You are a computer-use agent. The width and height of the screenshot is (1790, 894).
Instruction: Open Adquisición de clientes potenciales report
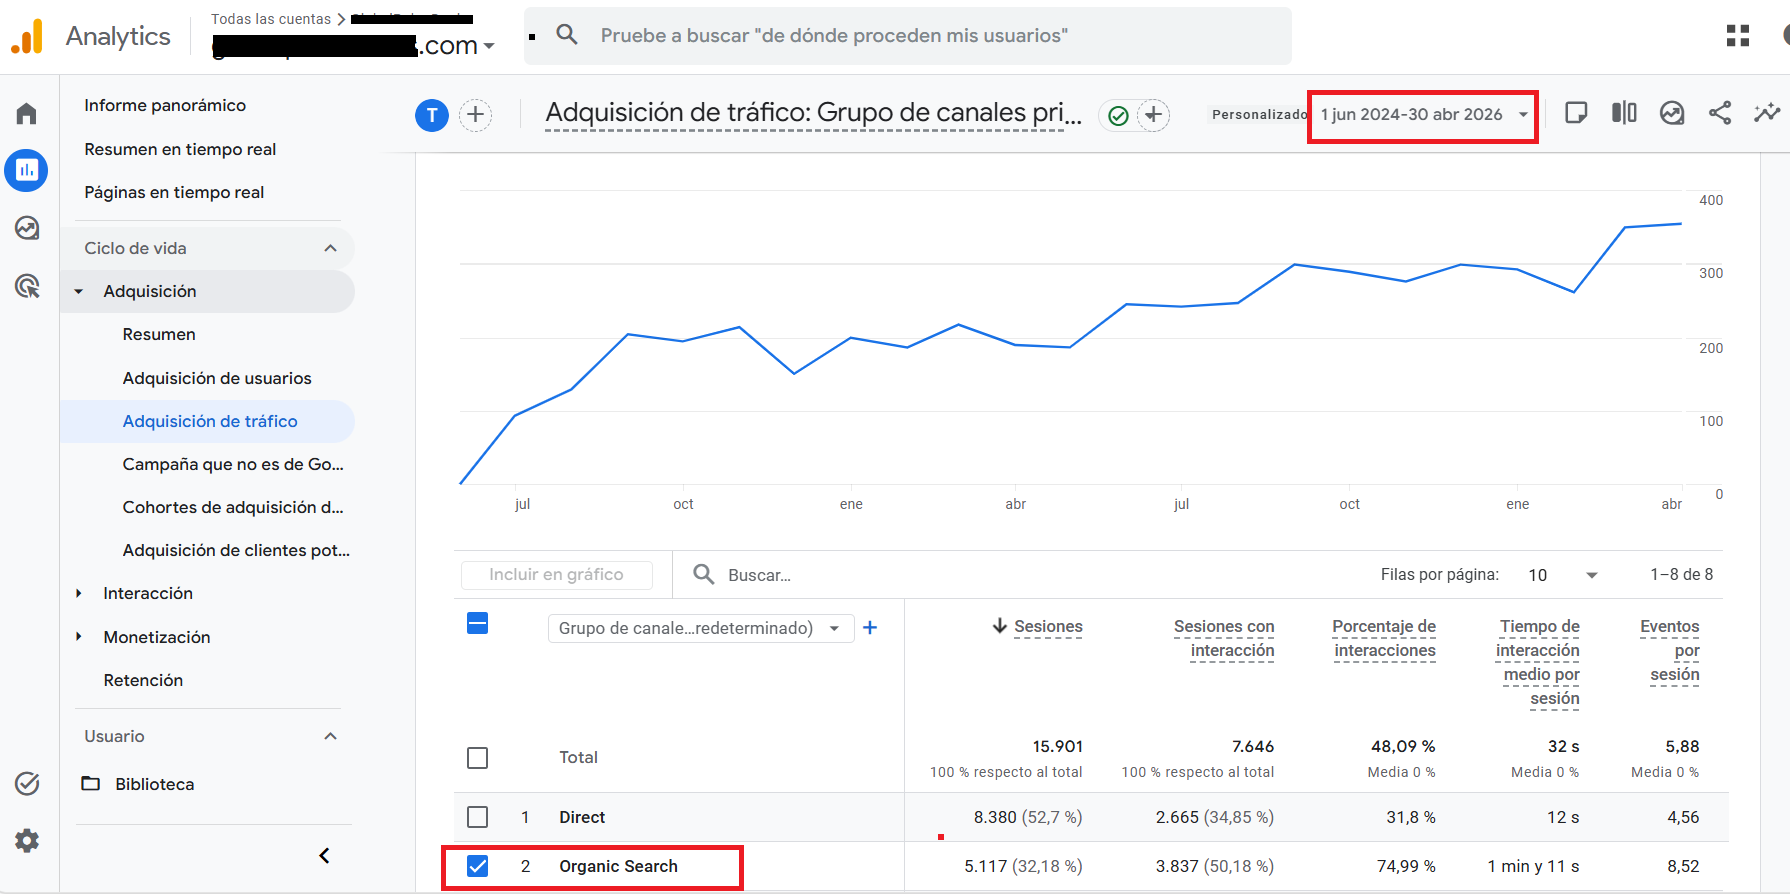click(236, 550)
